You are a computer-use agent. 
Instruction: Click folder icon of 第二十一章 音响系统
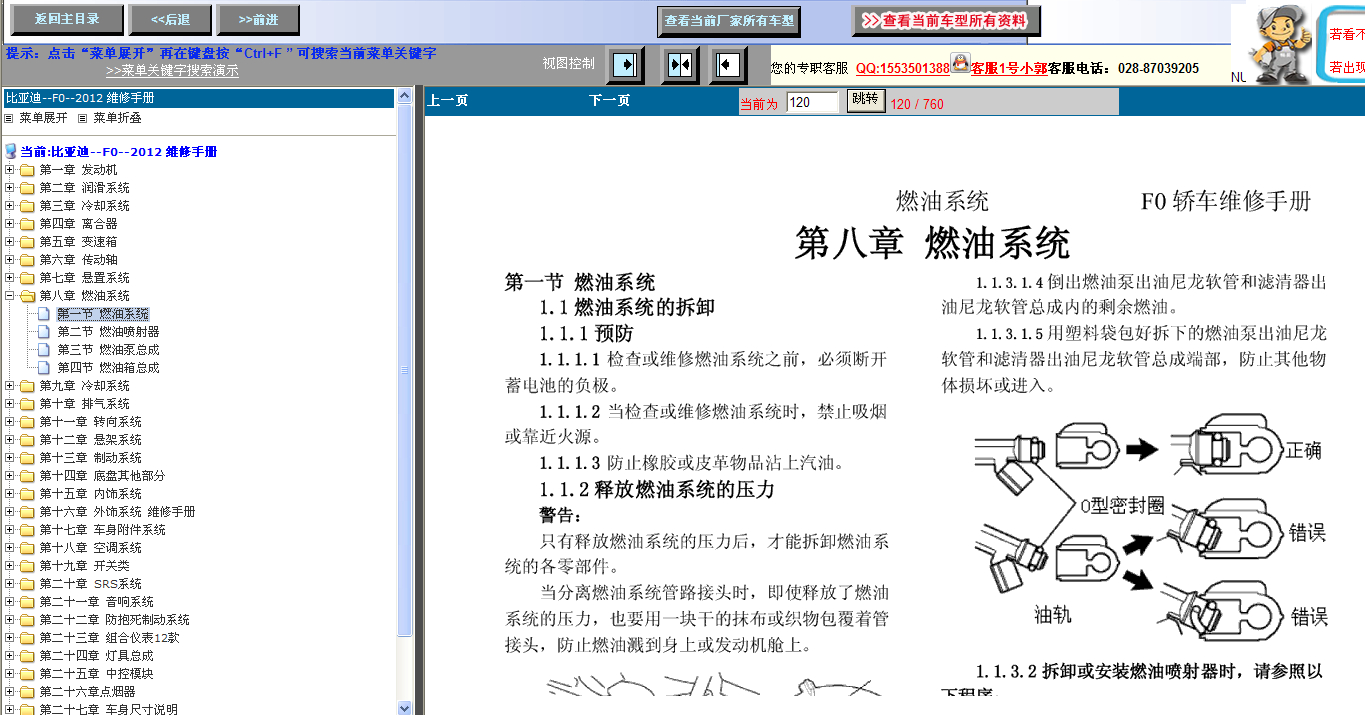(27, 602)
